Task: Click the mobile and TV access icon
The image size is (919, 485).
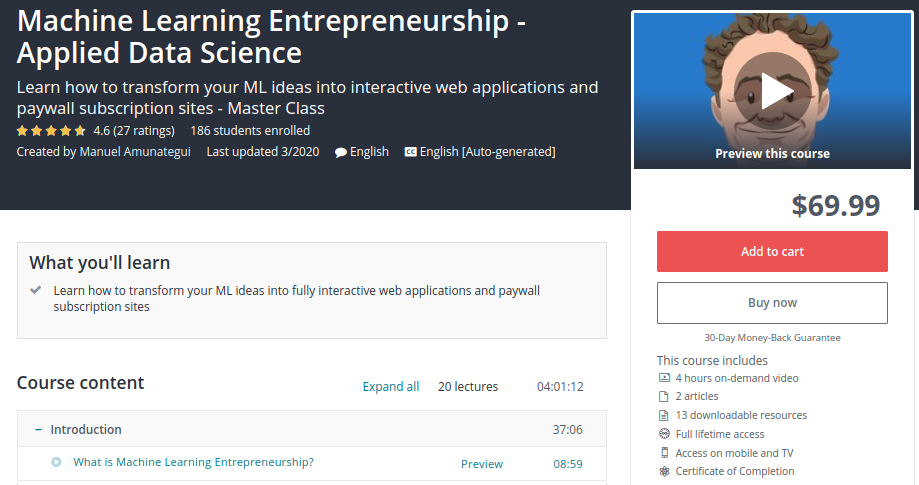Action: pos(664,453)
